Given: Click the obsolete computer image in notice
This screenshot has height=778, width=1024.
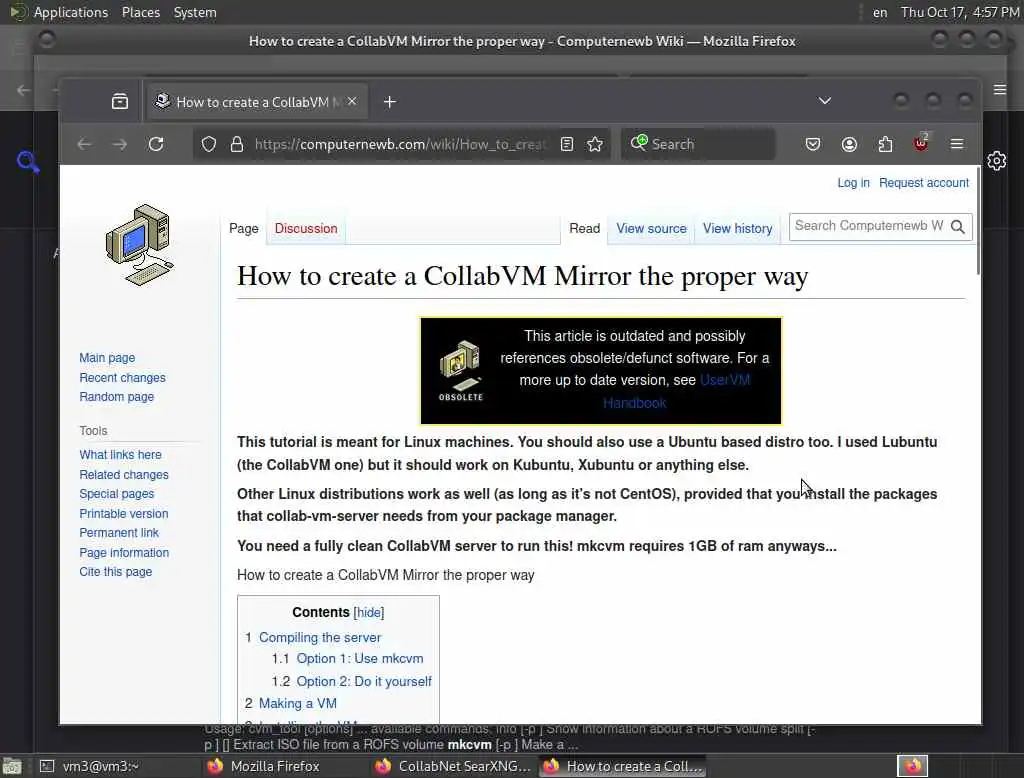Looking at the screenshot, I should click(460, 369).
